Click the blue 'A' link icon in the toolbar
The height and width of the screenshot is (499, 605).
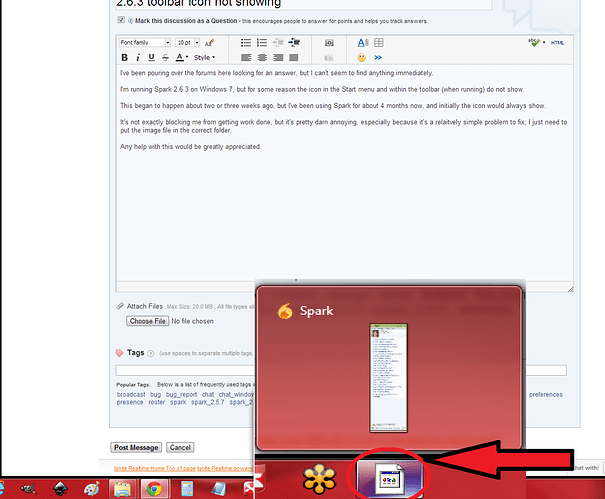click(x=363, y=42)
